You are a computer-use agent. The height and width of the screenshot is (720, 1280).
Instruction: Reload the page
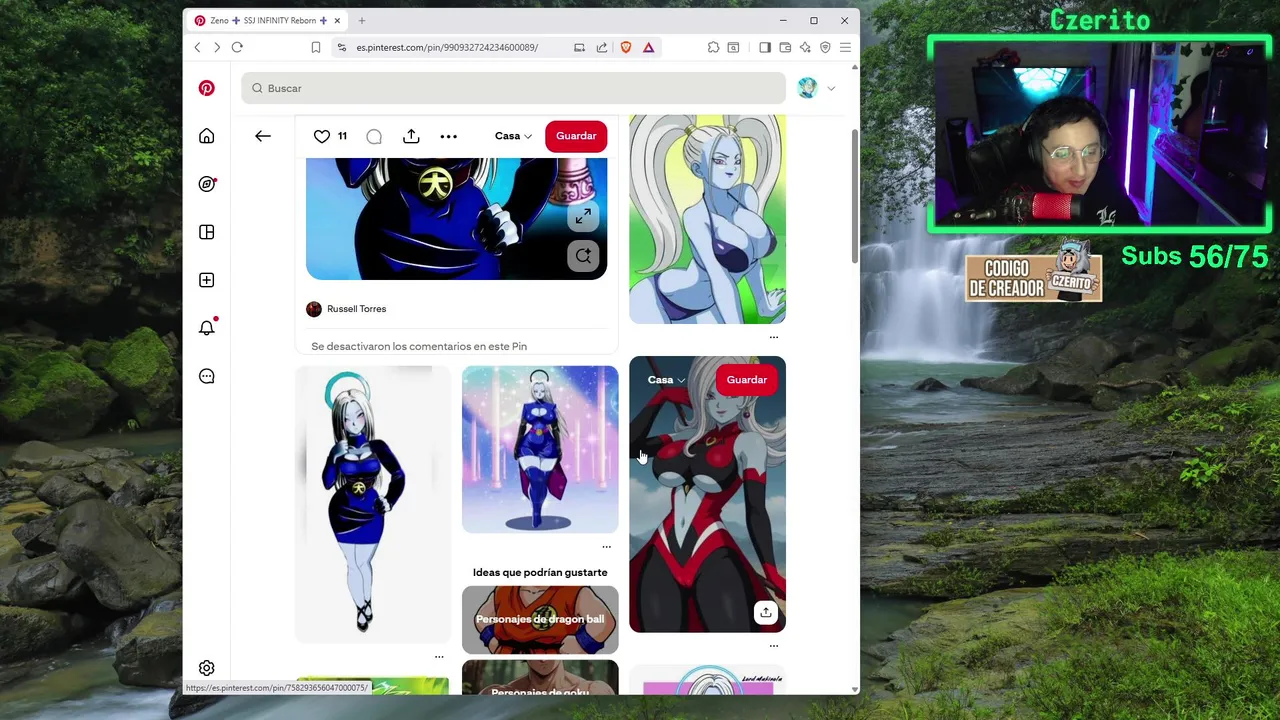(x=237, y=47)
